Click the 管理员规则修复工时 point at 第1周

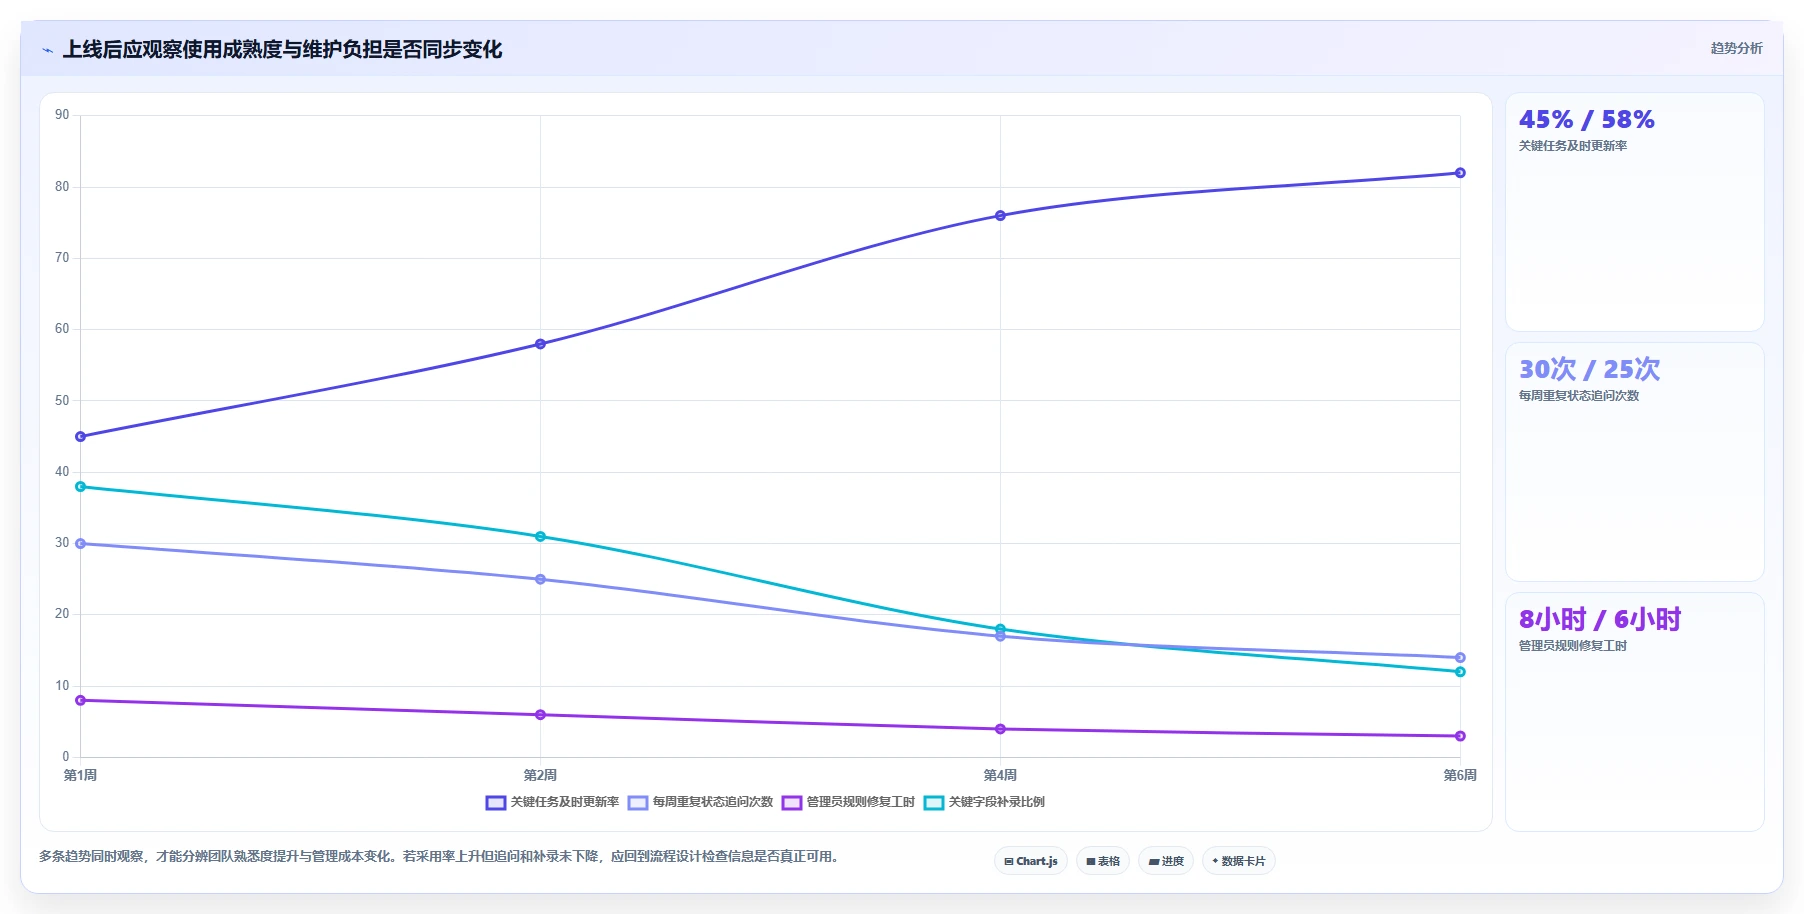(x=81, y=701)
